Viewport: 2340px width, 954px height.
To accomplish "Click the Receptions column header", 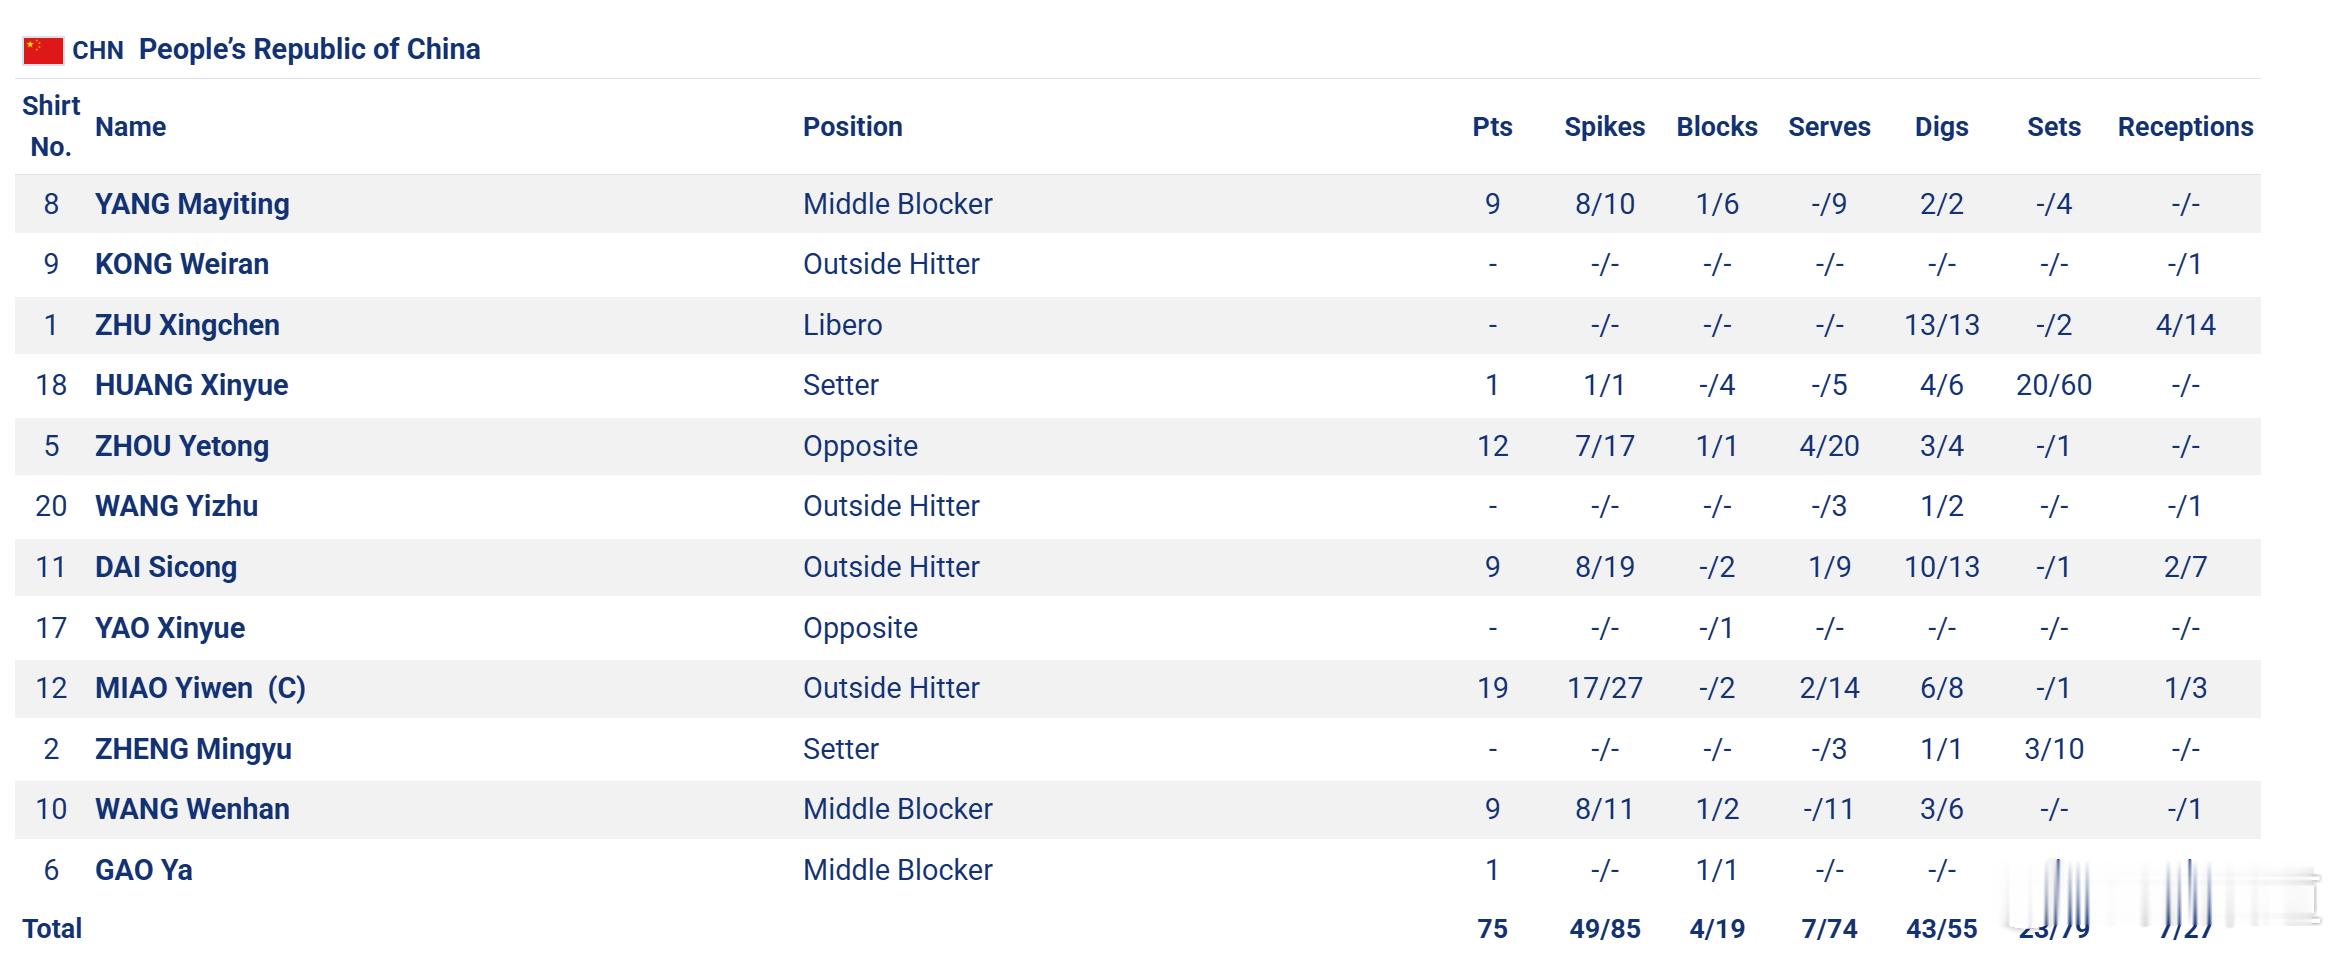I will (2185, 127).
